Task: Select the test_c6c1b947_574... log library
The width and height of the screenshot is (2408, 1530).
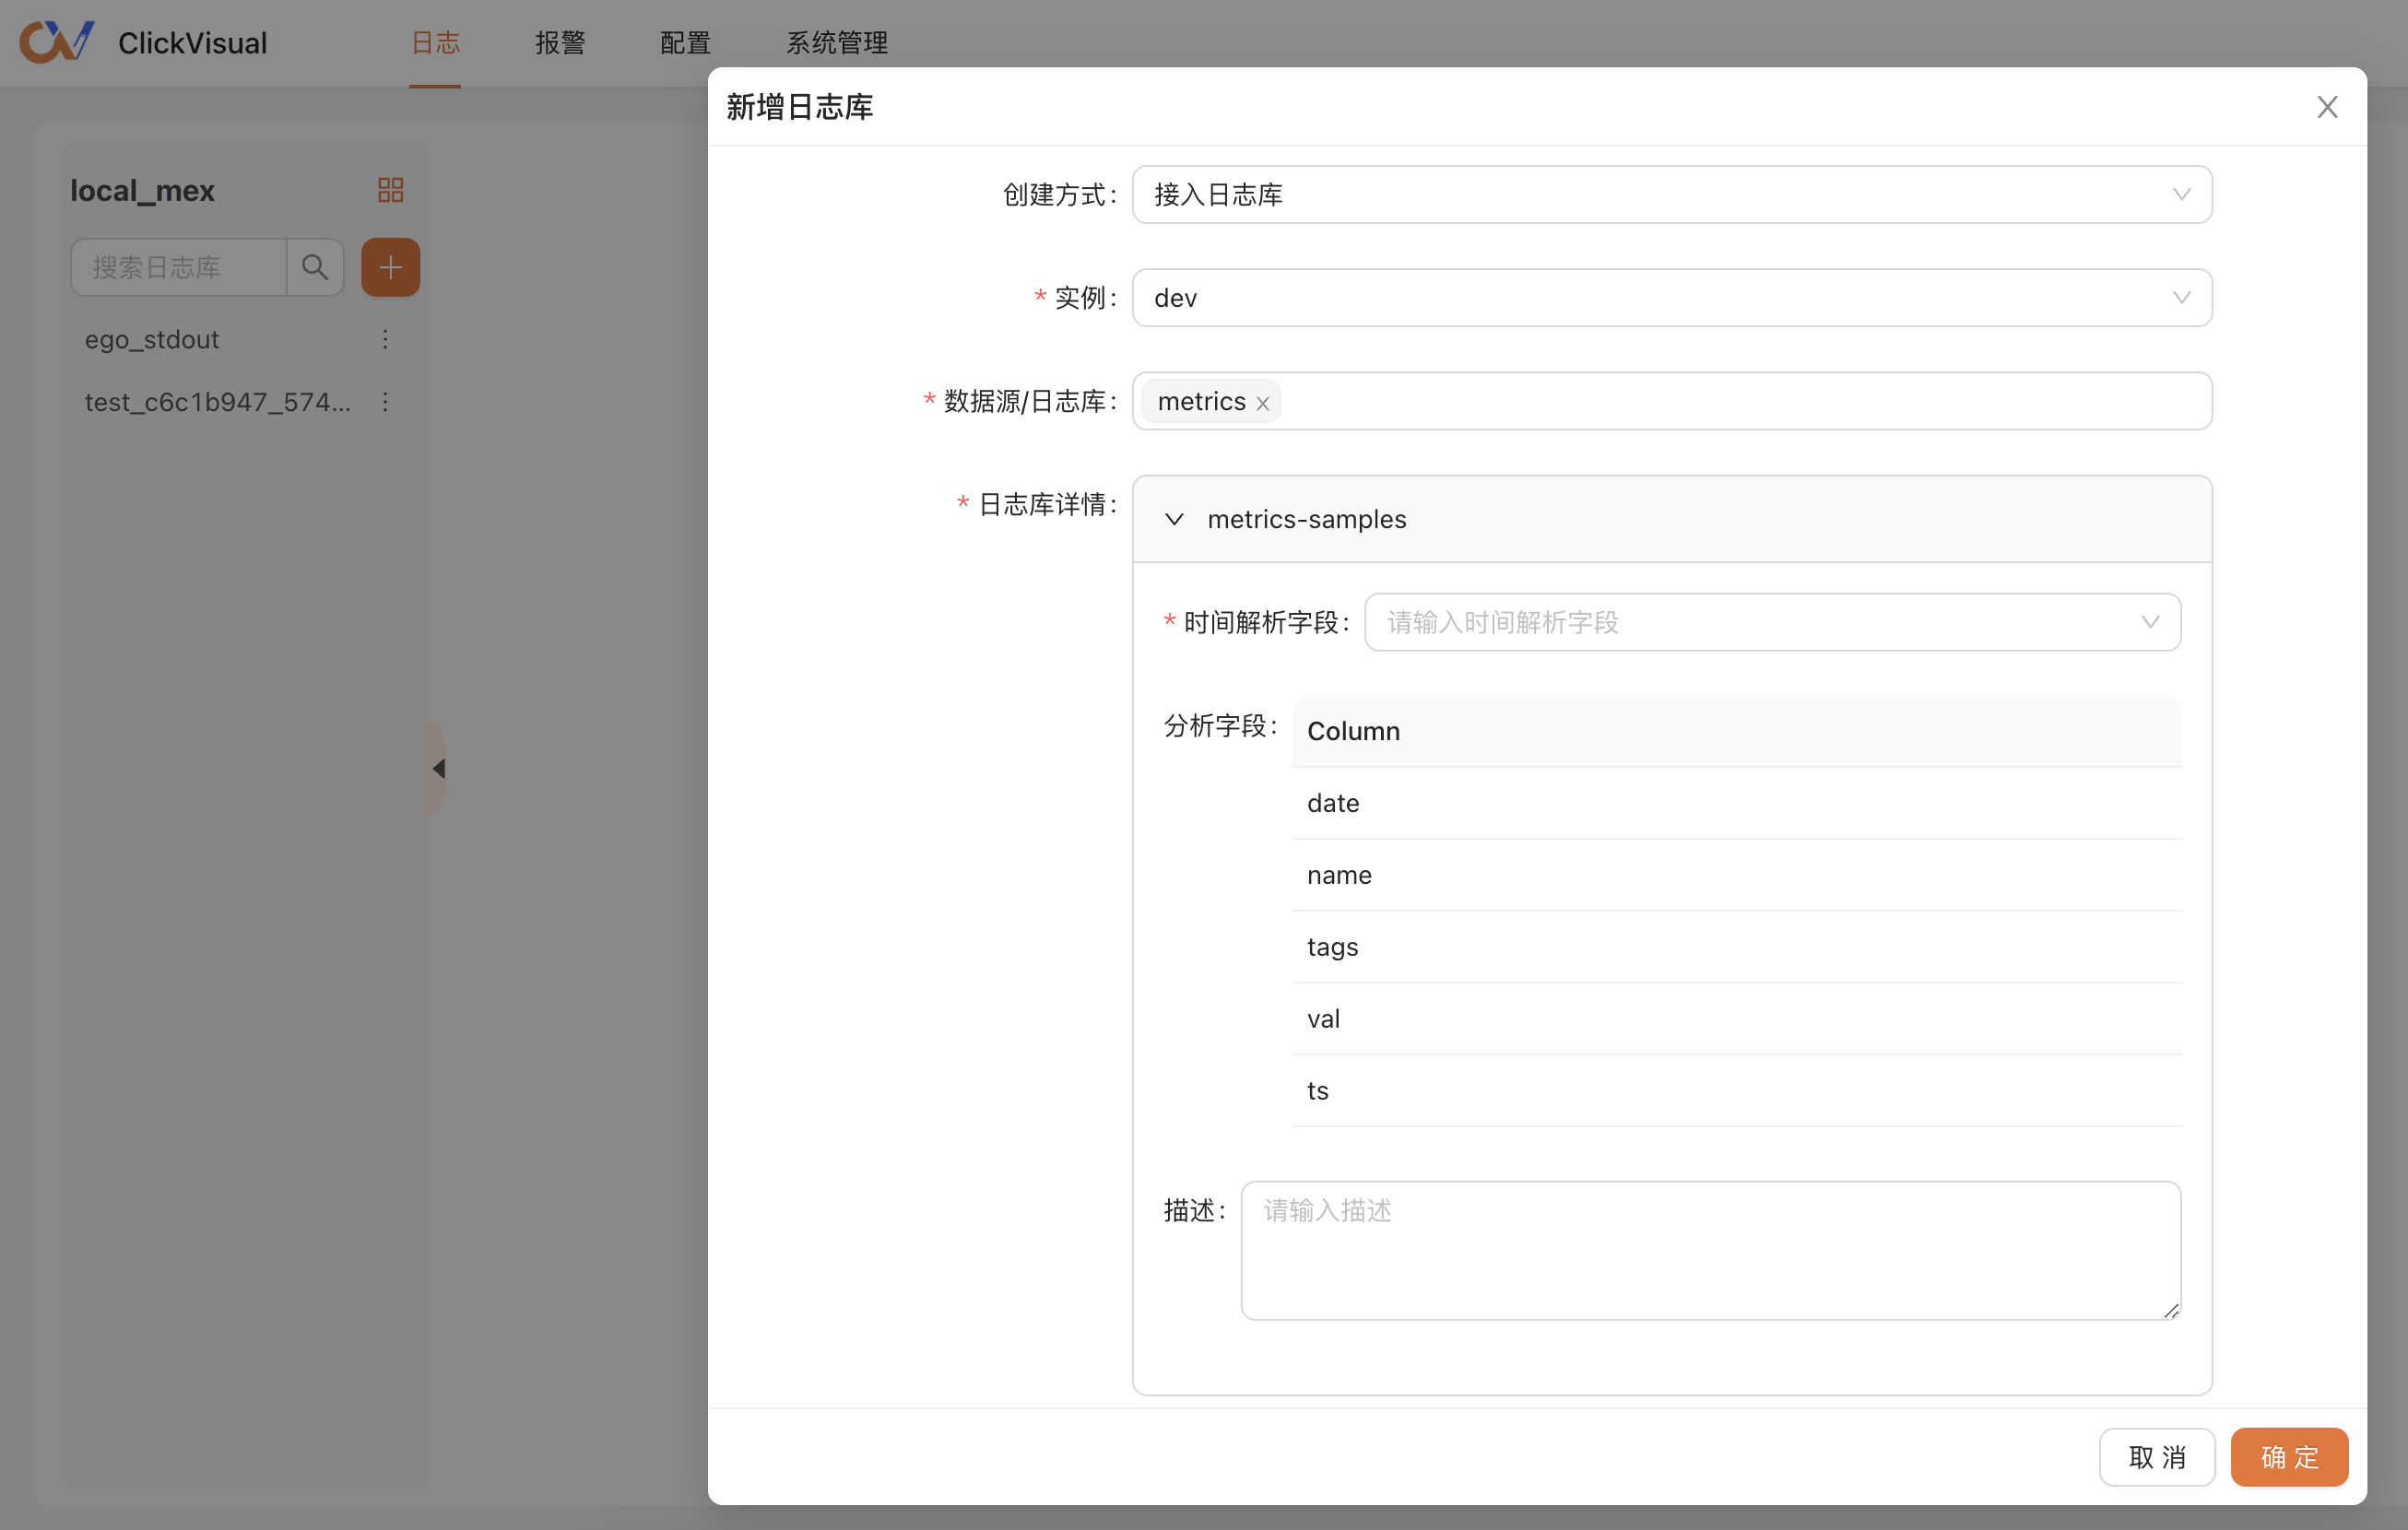Action: pyautogui.click(x=218, y=402)
